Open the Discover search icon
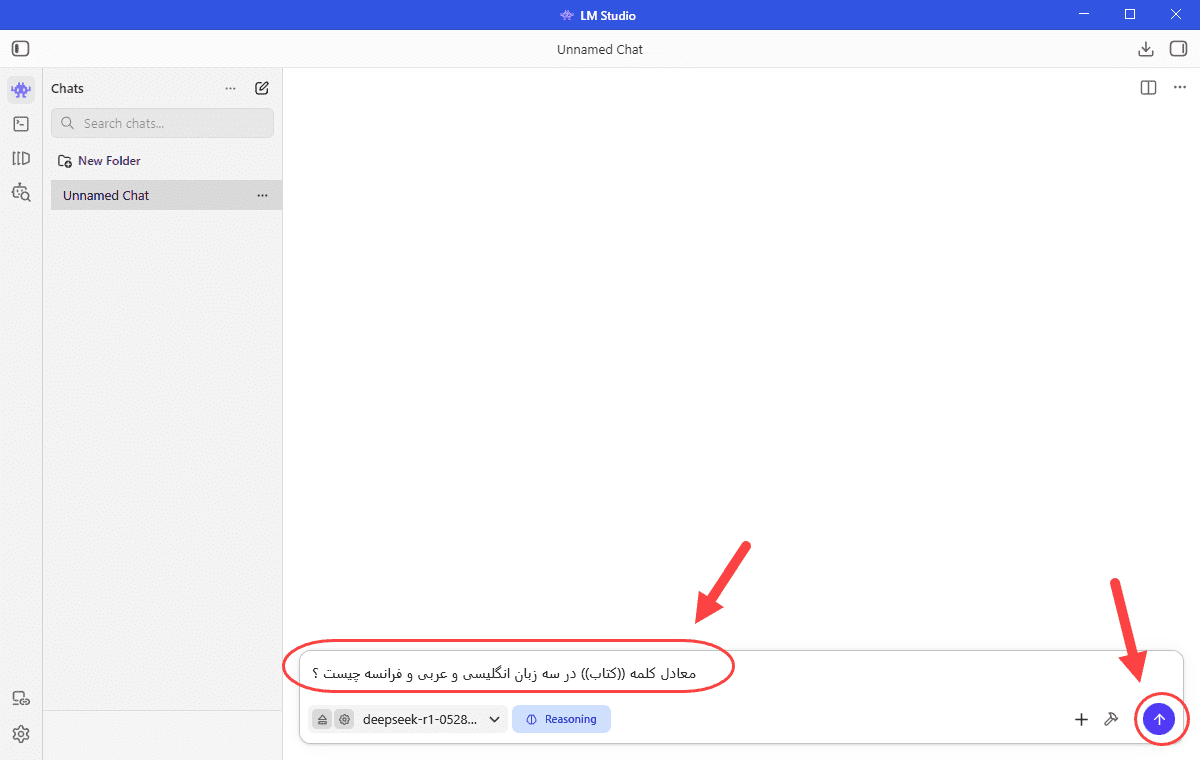 tap(21, 192)
